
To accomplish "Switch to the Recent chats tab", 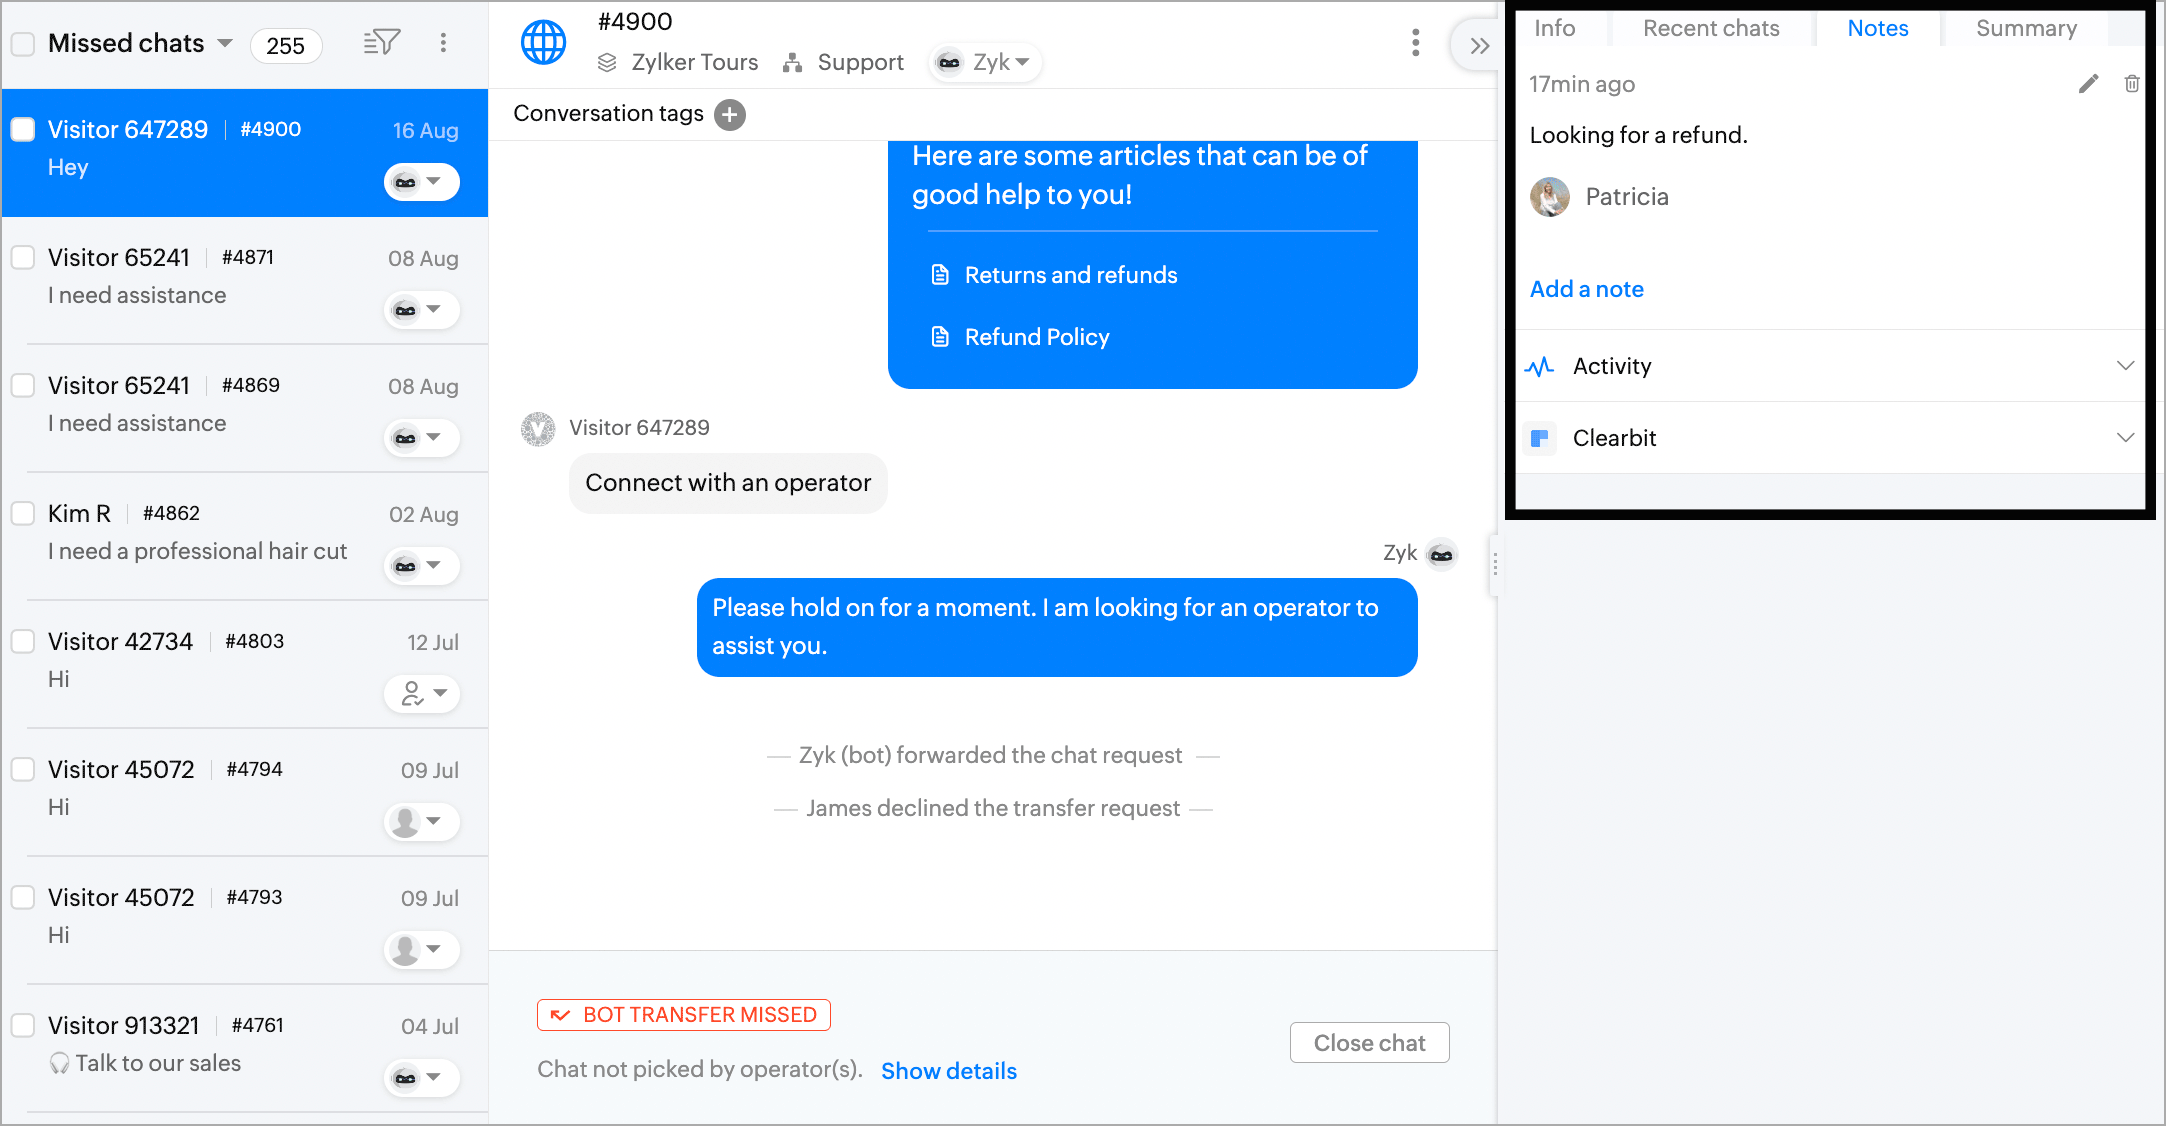I will [x=1711, y=28].
